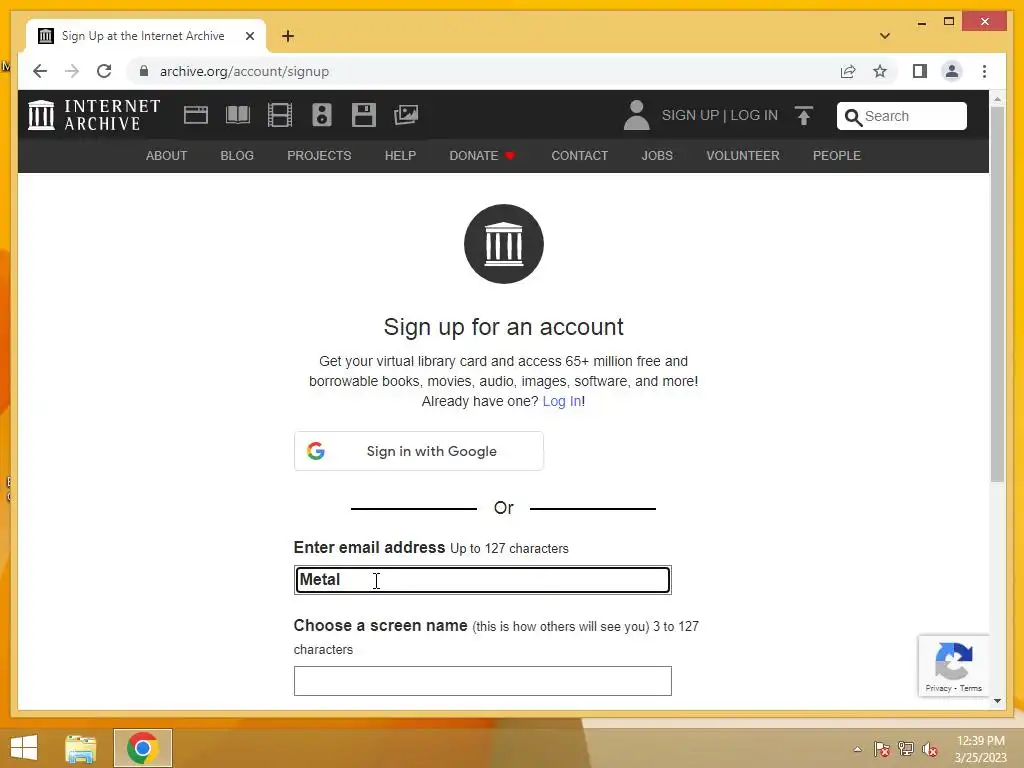
Task: Click the search magnifier icon
Action: [853, 117]
